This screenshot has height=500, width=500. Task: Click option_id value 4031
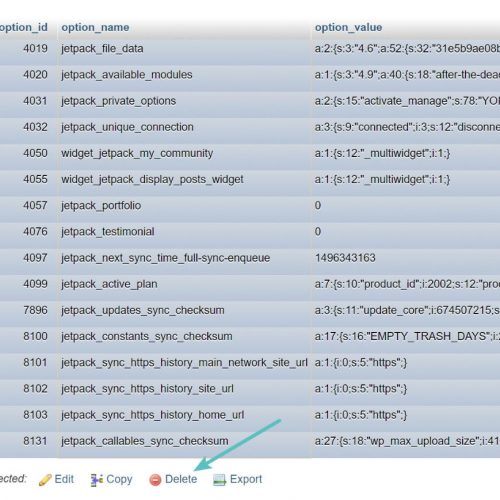tap(35, 101)
